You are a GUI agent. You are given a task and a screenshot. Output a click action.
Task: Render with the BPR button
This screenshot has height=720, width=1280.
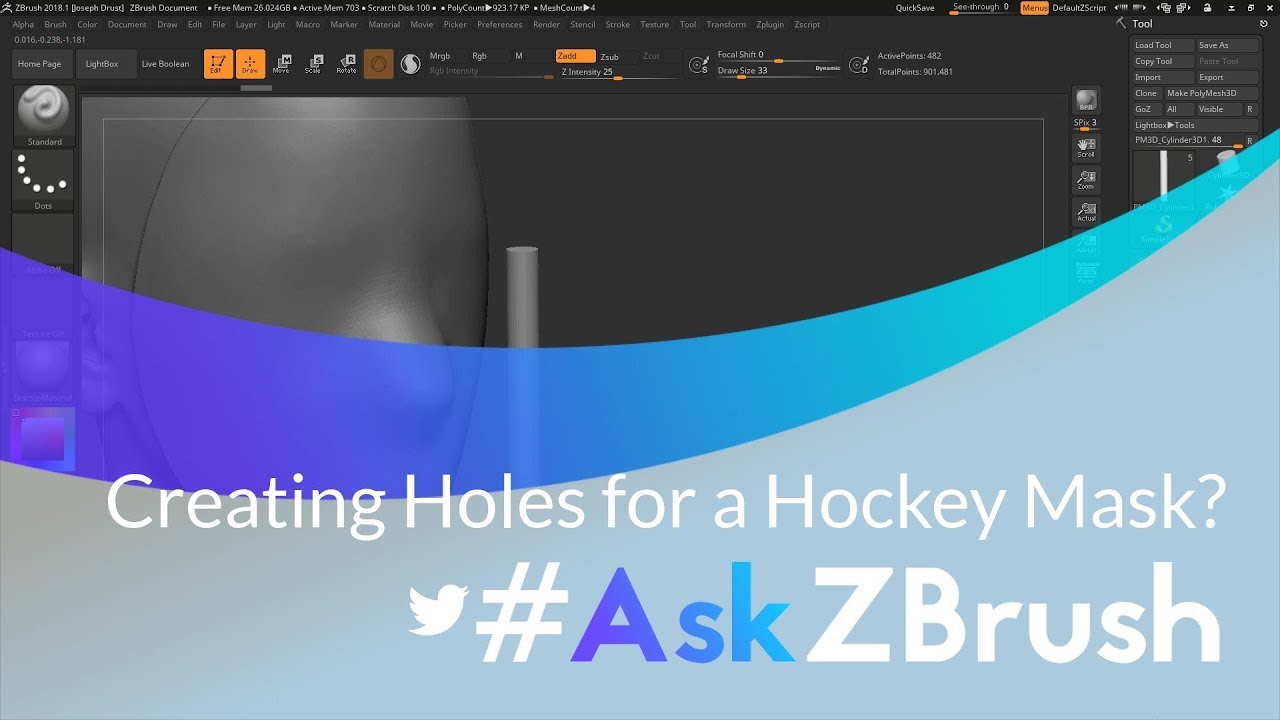point(1086,101)
